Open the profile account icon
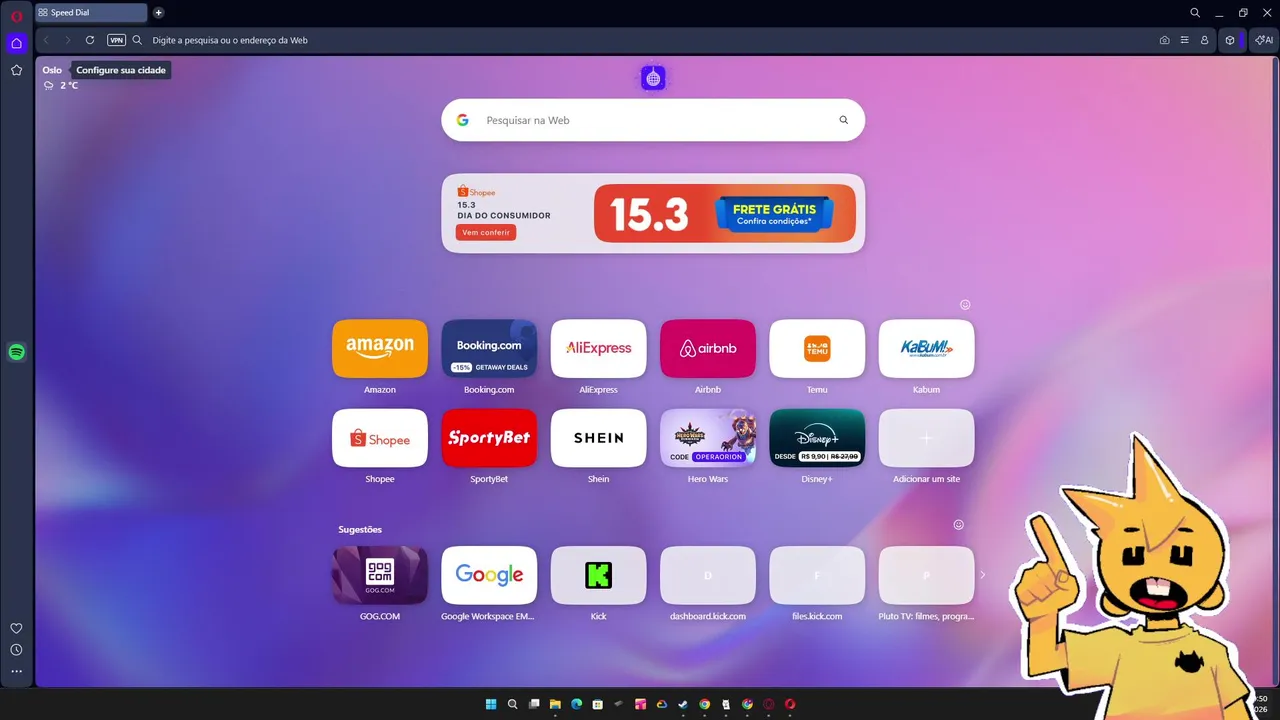Screen dimensions: 1280x720 1204,40
